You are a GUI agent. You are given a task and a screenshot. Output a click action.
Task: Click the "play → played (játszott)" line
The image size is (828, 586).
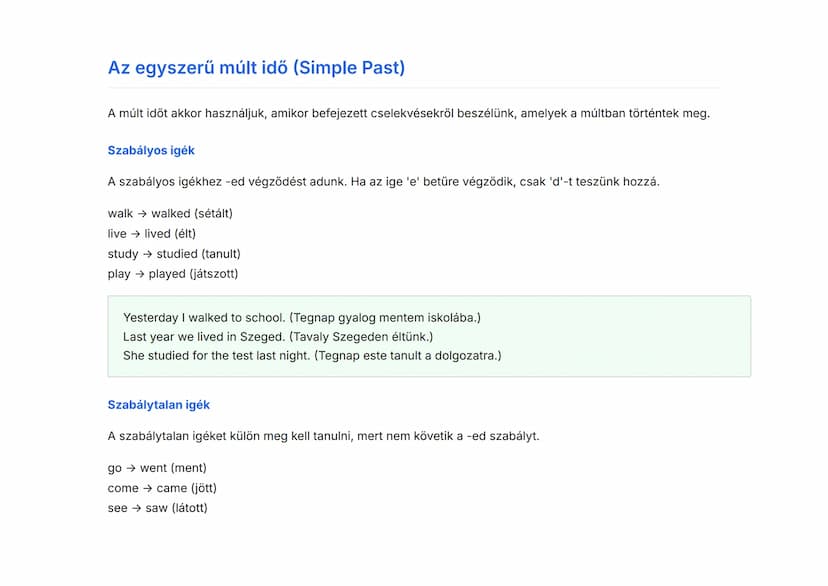point(173,274)
